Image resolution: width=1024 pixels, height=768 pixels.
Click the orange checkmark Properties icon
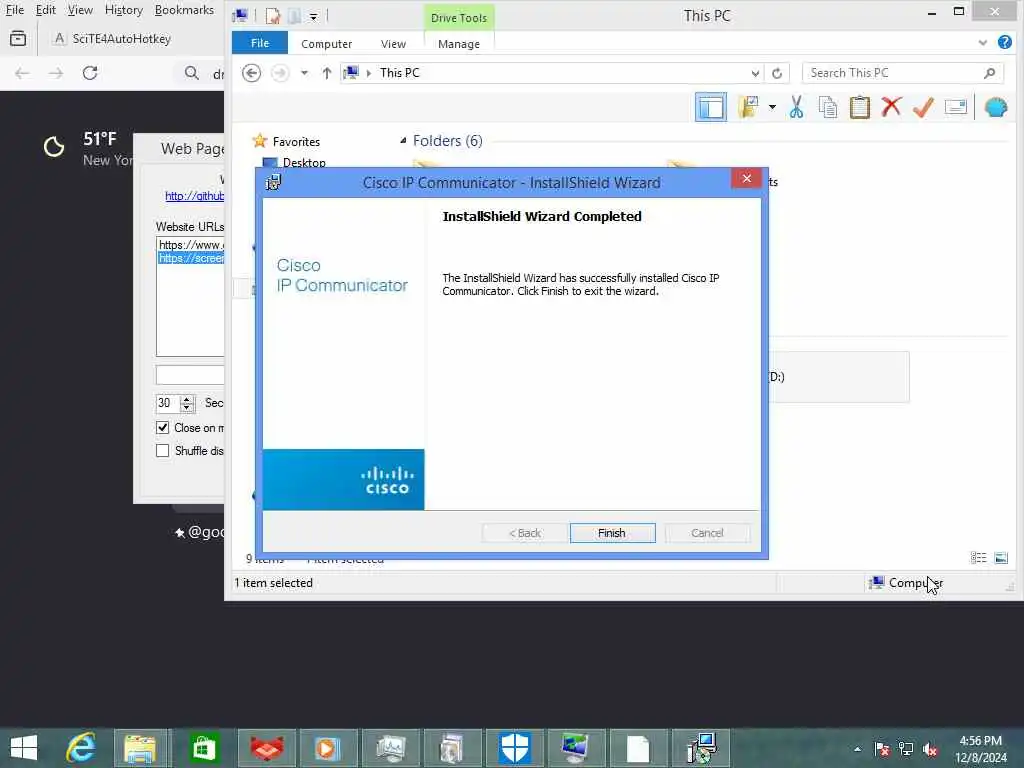[x=923, y=107]
